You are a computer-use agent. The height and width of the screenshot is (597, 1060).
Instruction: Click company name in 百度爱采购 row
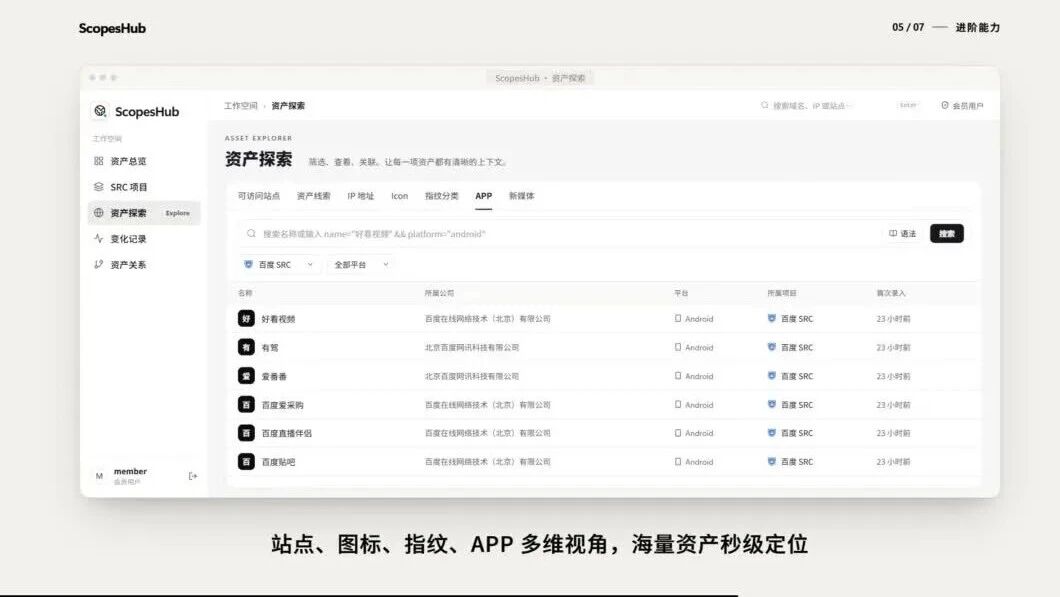coord(487,404)
